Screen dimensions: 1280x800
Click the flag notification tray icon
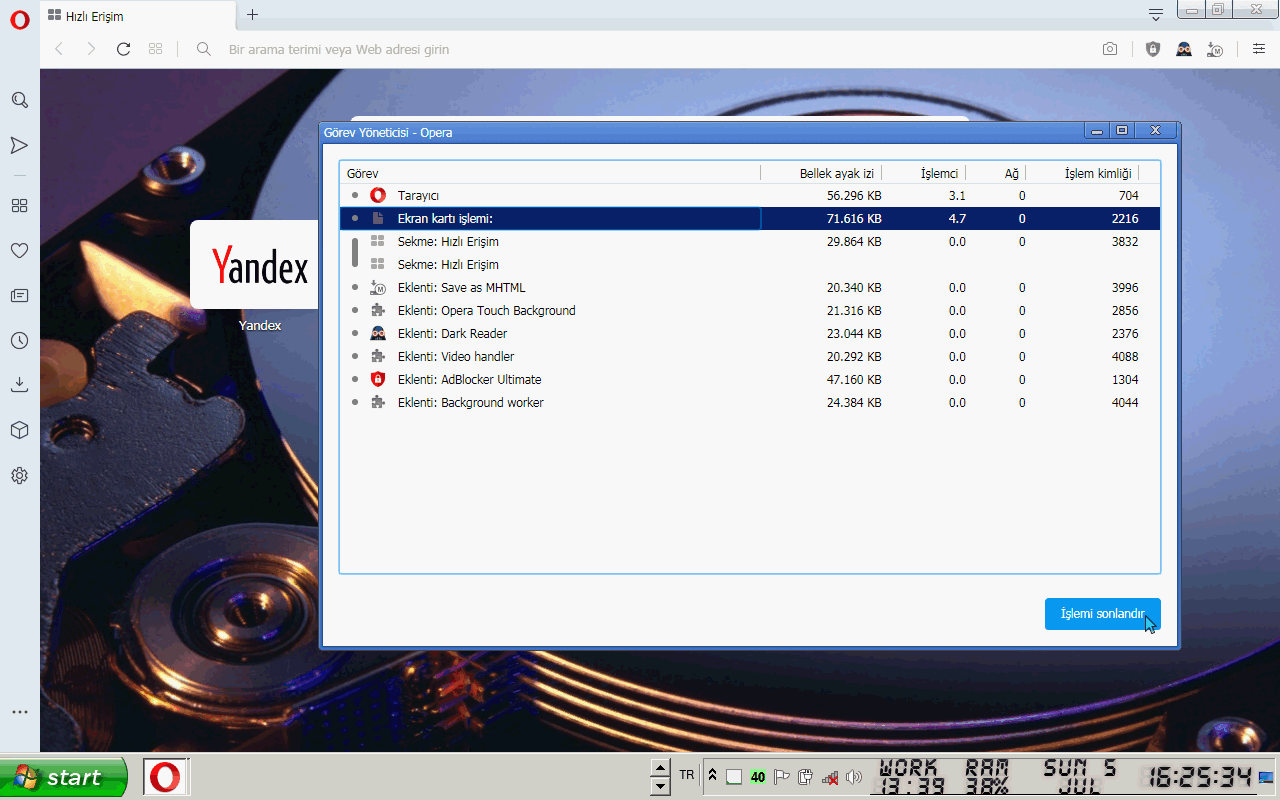pos(782,777)
